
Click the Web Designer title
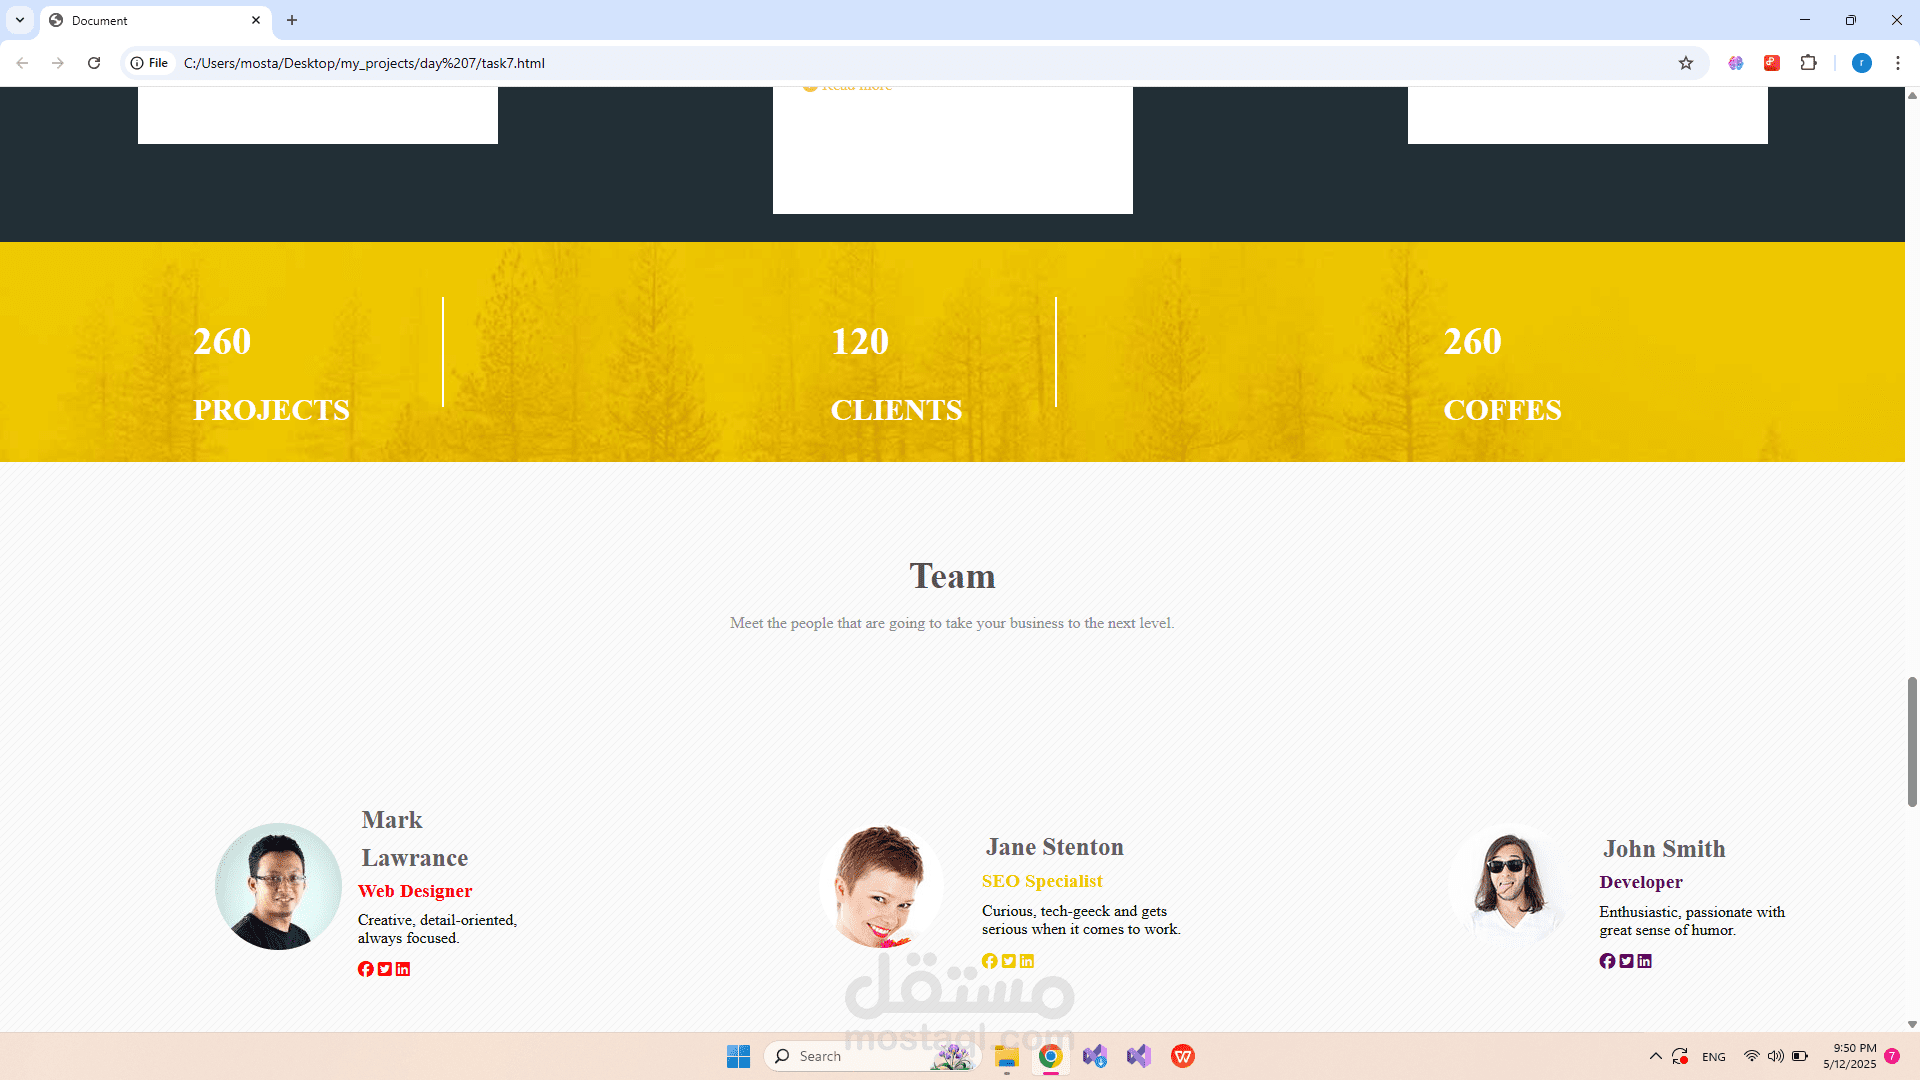[415, 891]
